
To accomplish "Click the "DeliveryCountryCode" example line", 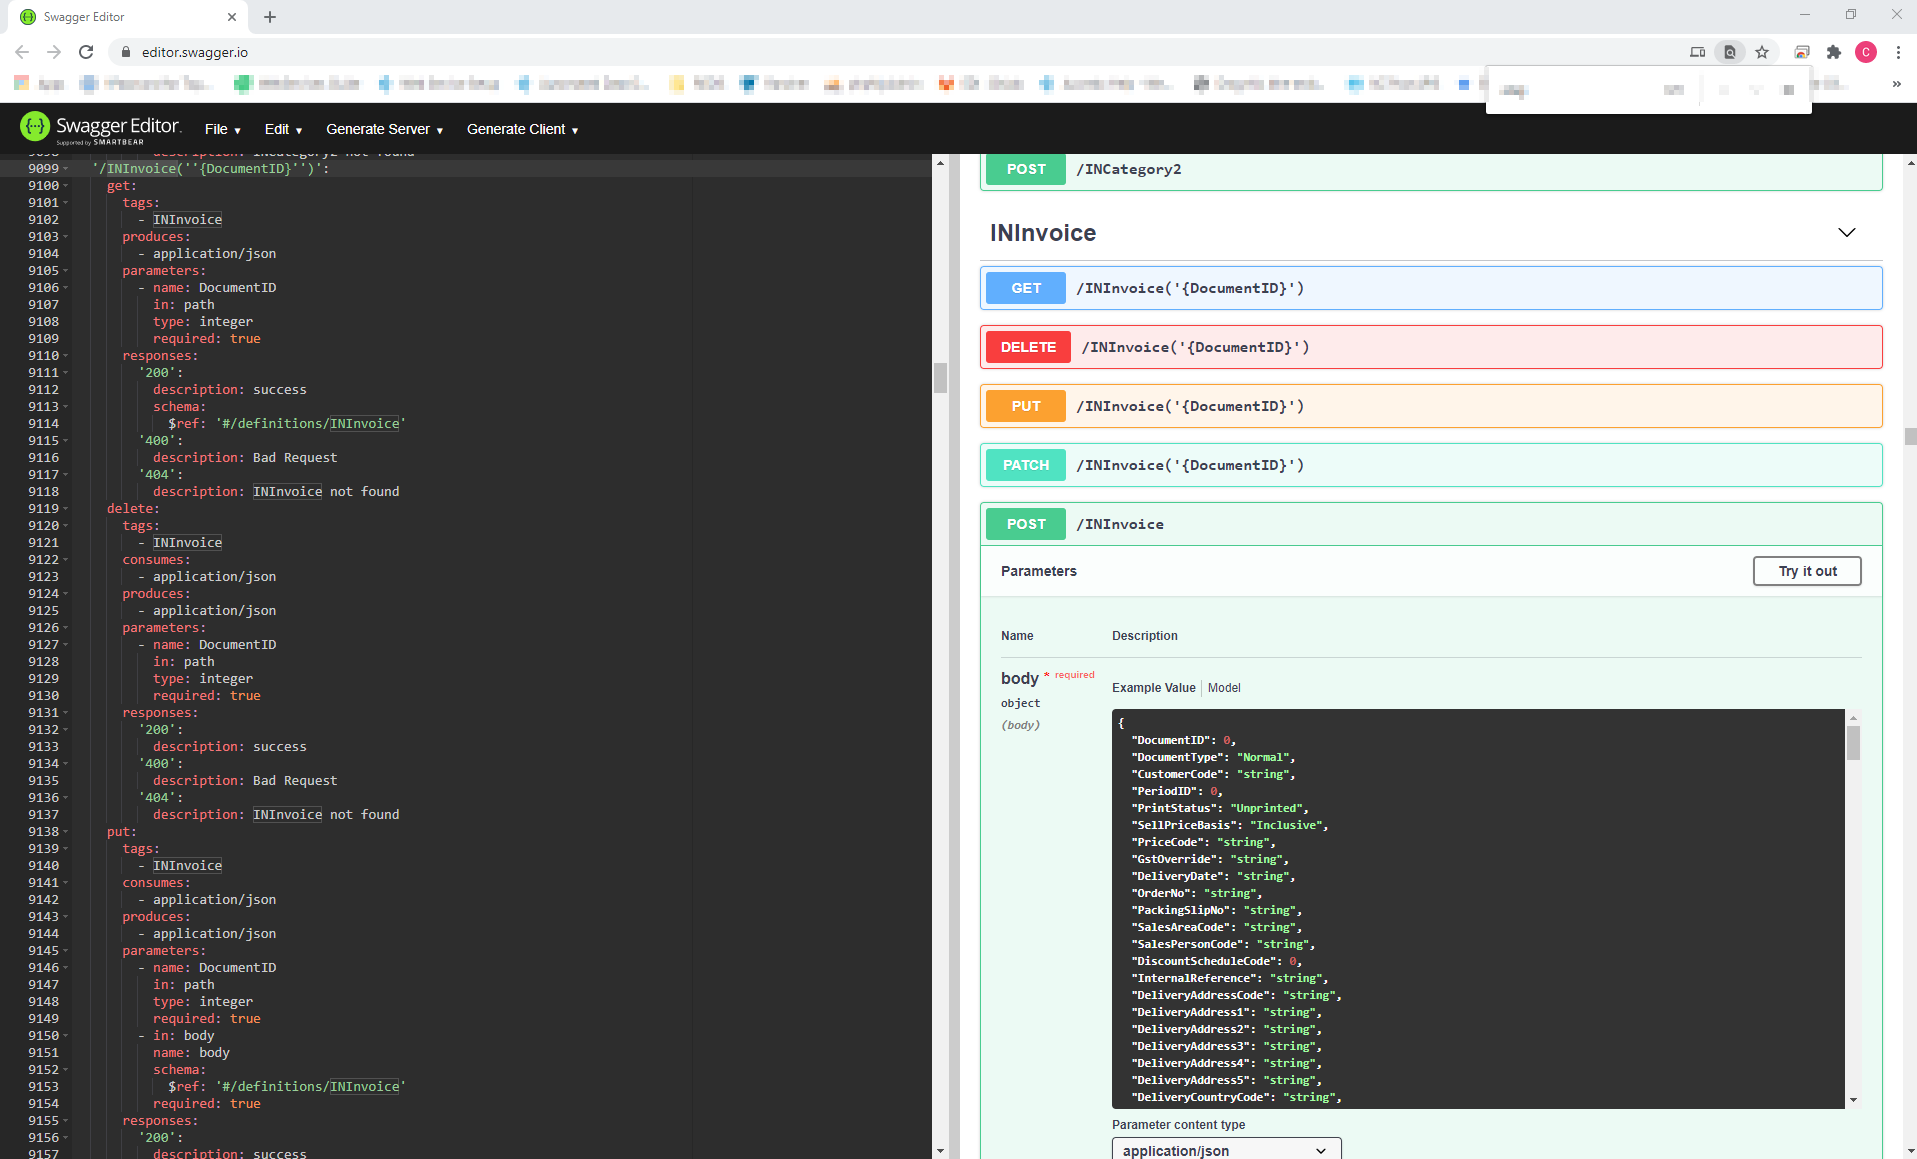I will tap(1236, 1097).
